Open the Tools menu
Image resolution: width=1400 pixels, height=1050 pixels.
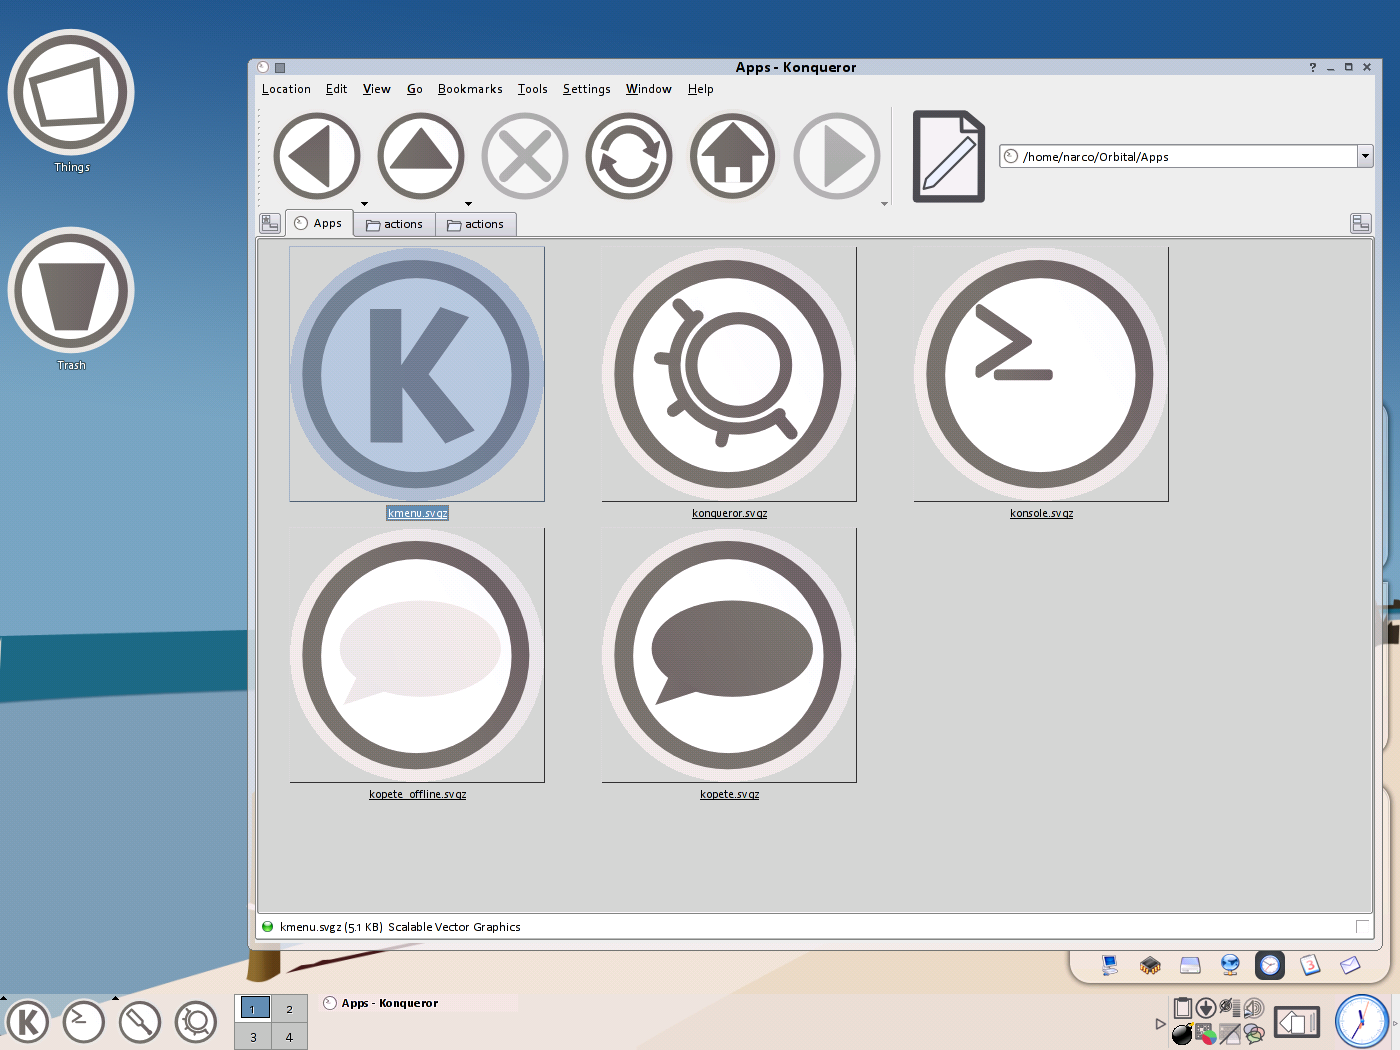pyautogui.click(x=532, y=89)
